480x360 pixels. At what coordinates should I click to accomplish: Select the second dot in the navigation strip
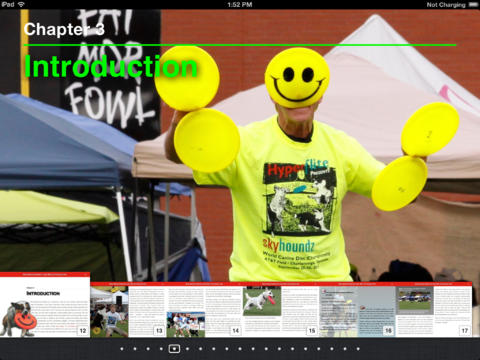[x=135, y=349]
